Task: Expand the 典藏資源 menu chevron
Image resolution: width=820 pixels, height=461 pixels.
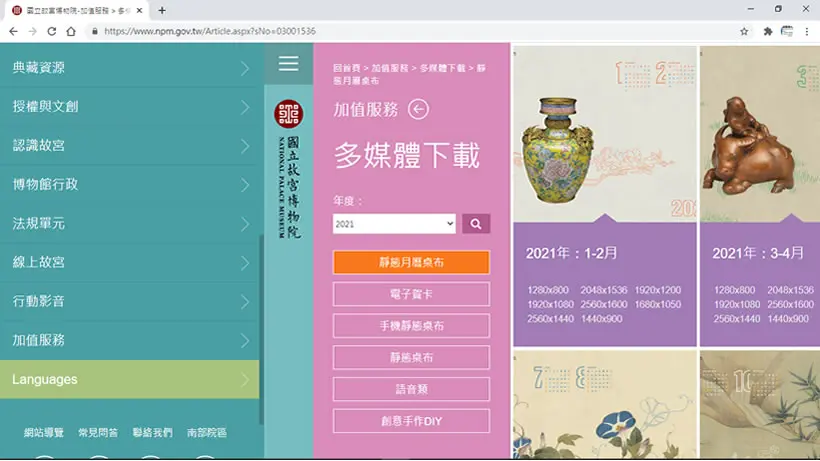Action: pyautogui.click(x=245, y=68)
